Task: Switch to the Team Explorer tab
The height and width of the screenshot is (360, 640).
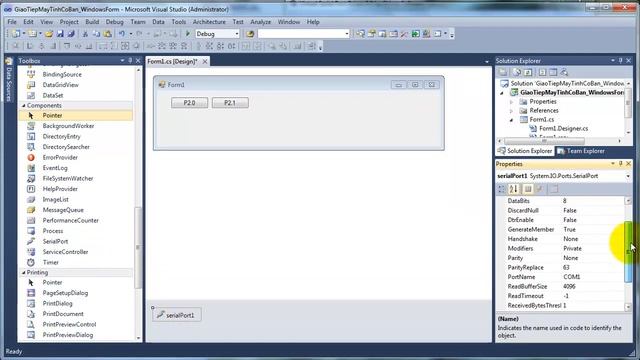Action: (581, 151)
